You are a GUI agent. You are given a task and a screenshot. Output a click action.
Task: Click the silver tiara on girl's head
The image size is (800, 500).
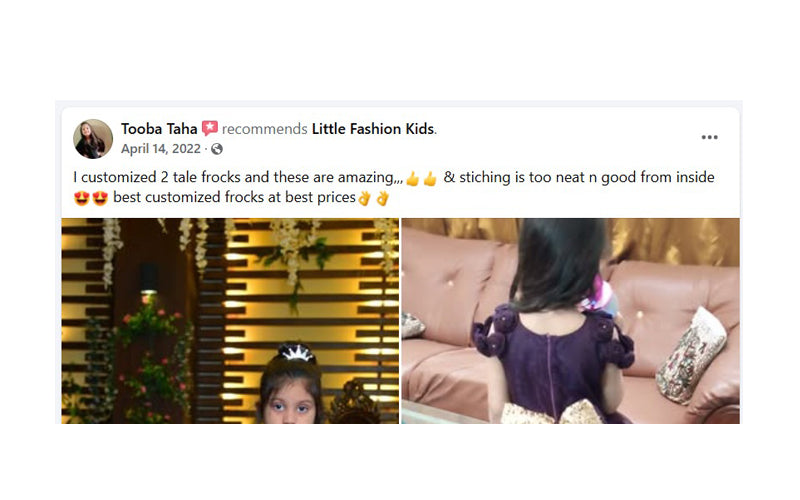[296, 352]
